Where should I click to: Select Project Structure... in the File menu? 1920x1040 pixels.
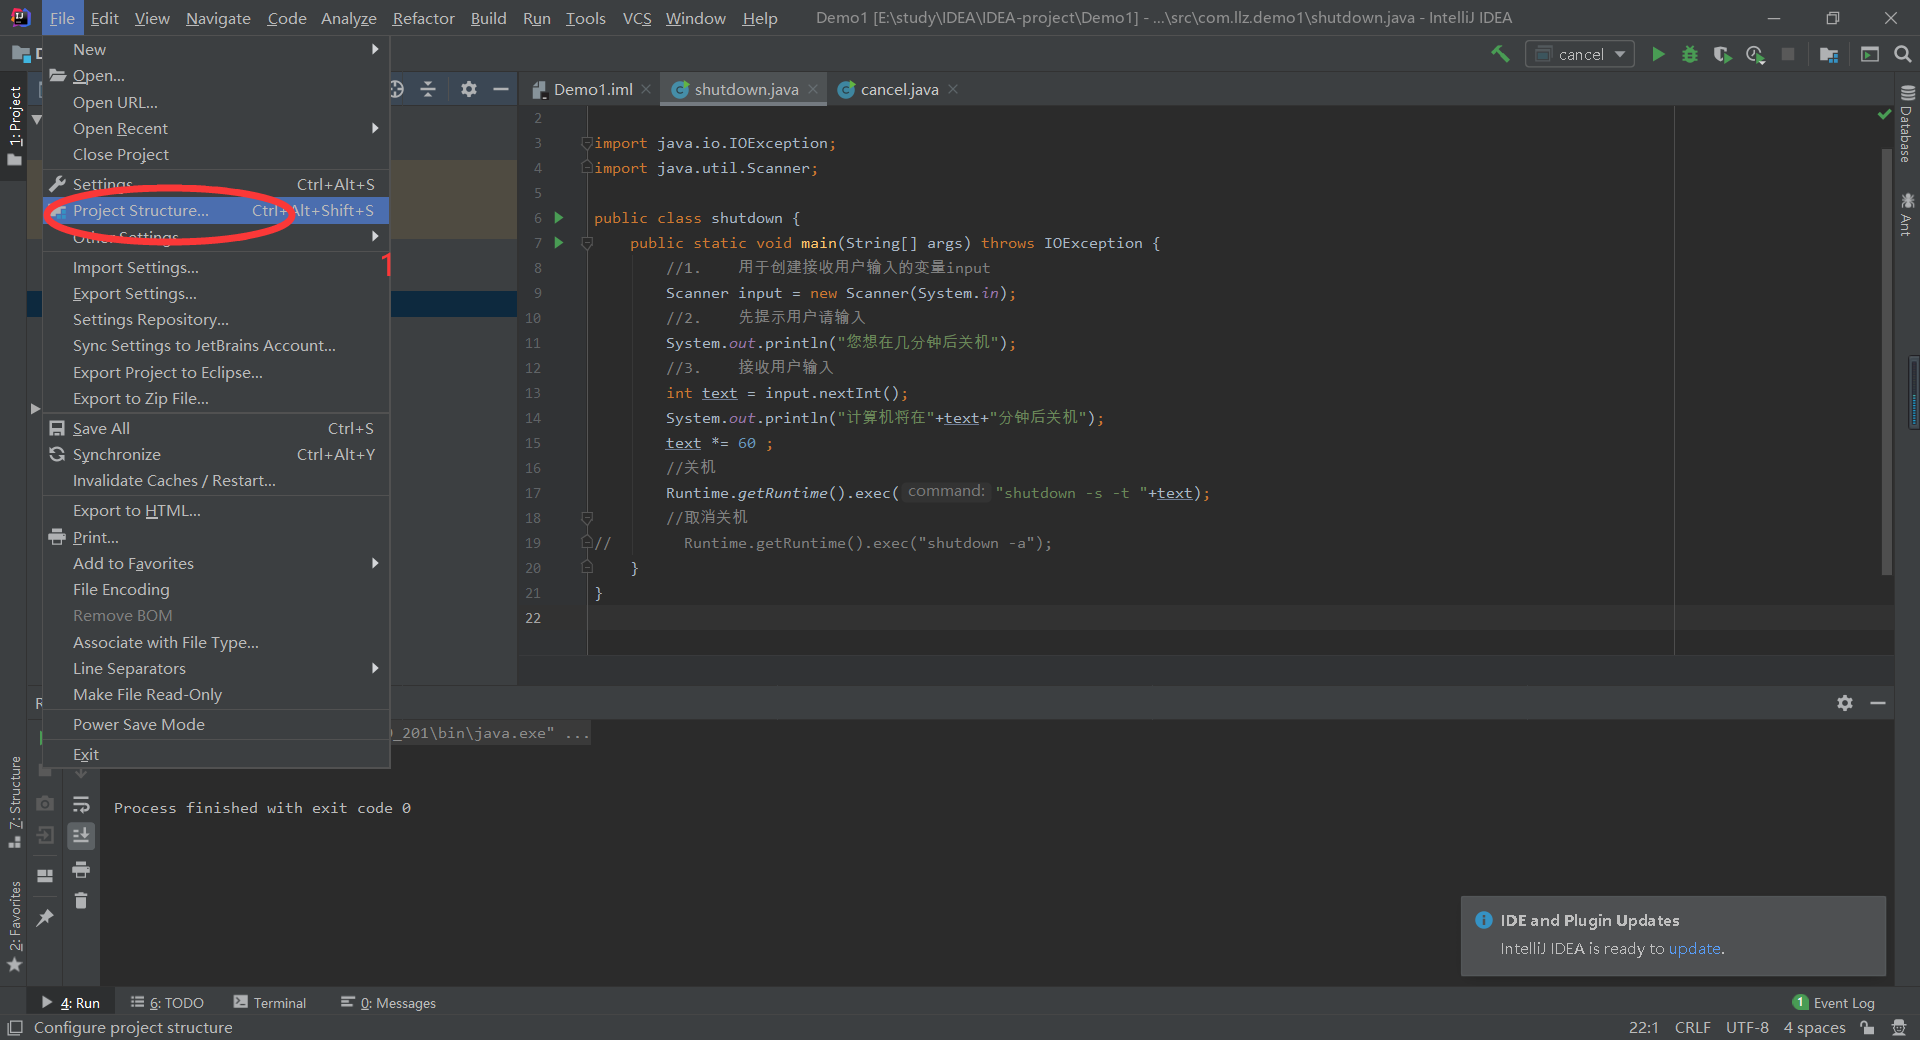[x=215, y=210]
